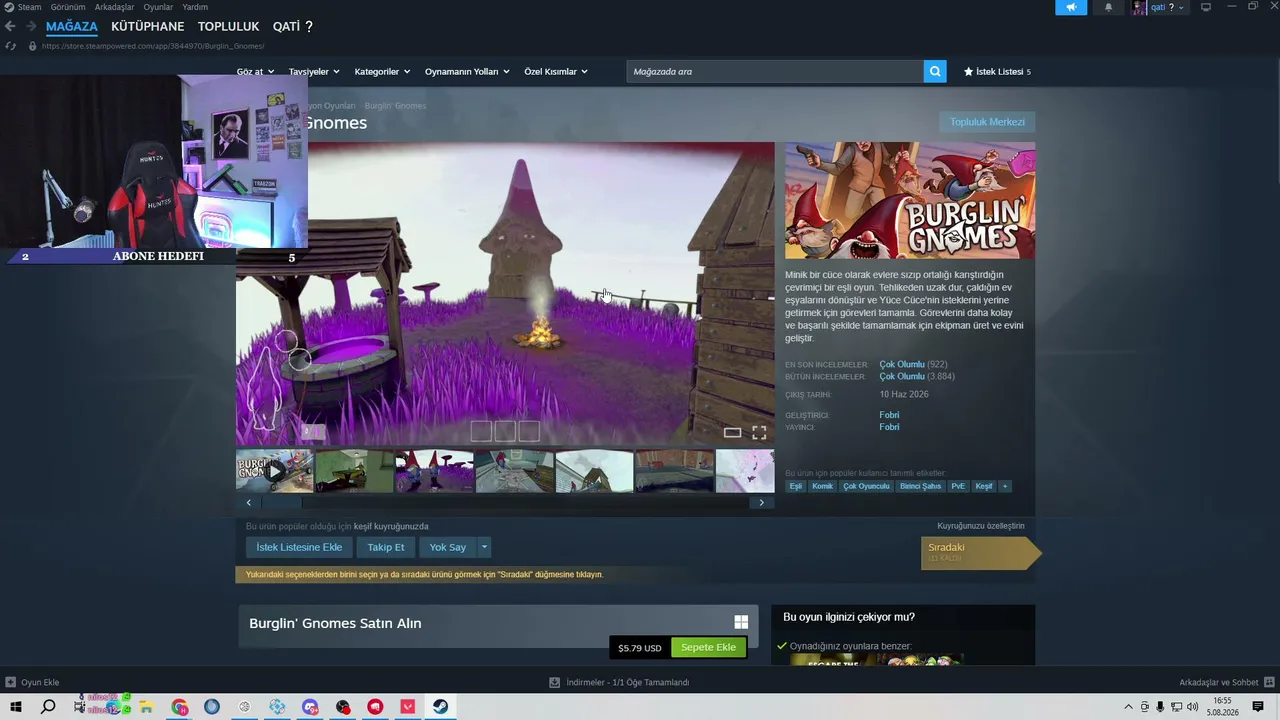1280x720 pixels.
Task: Open the notifications bell icon
Action: click(1108, 7)
